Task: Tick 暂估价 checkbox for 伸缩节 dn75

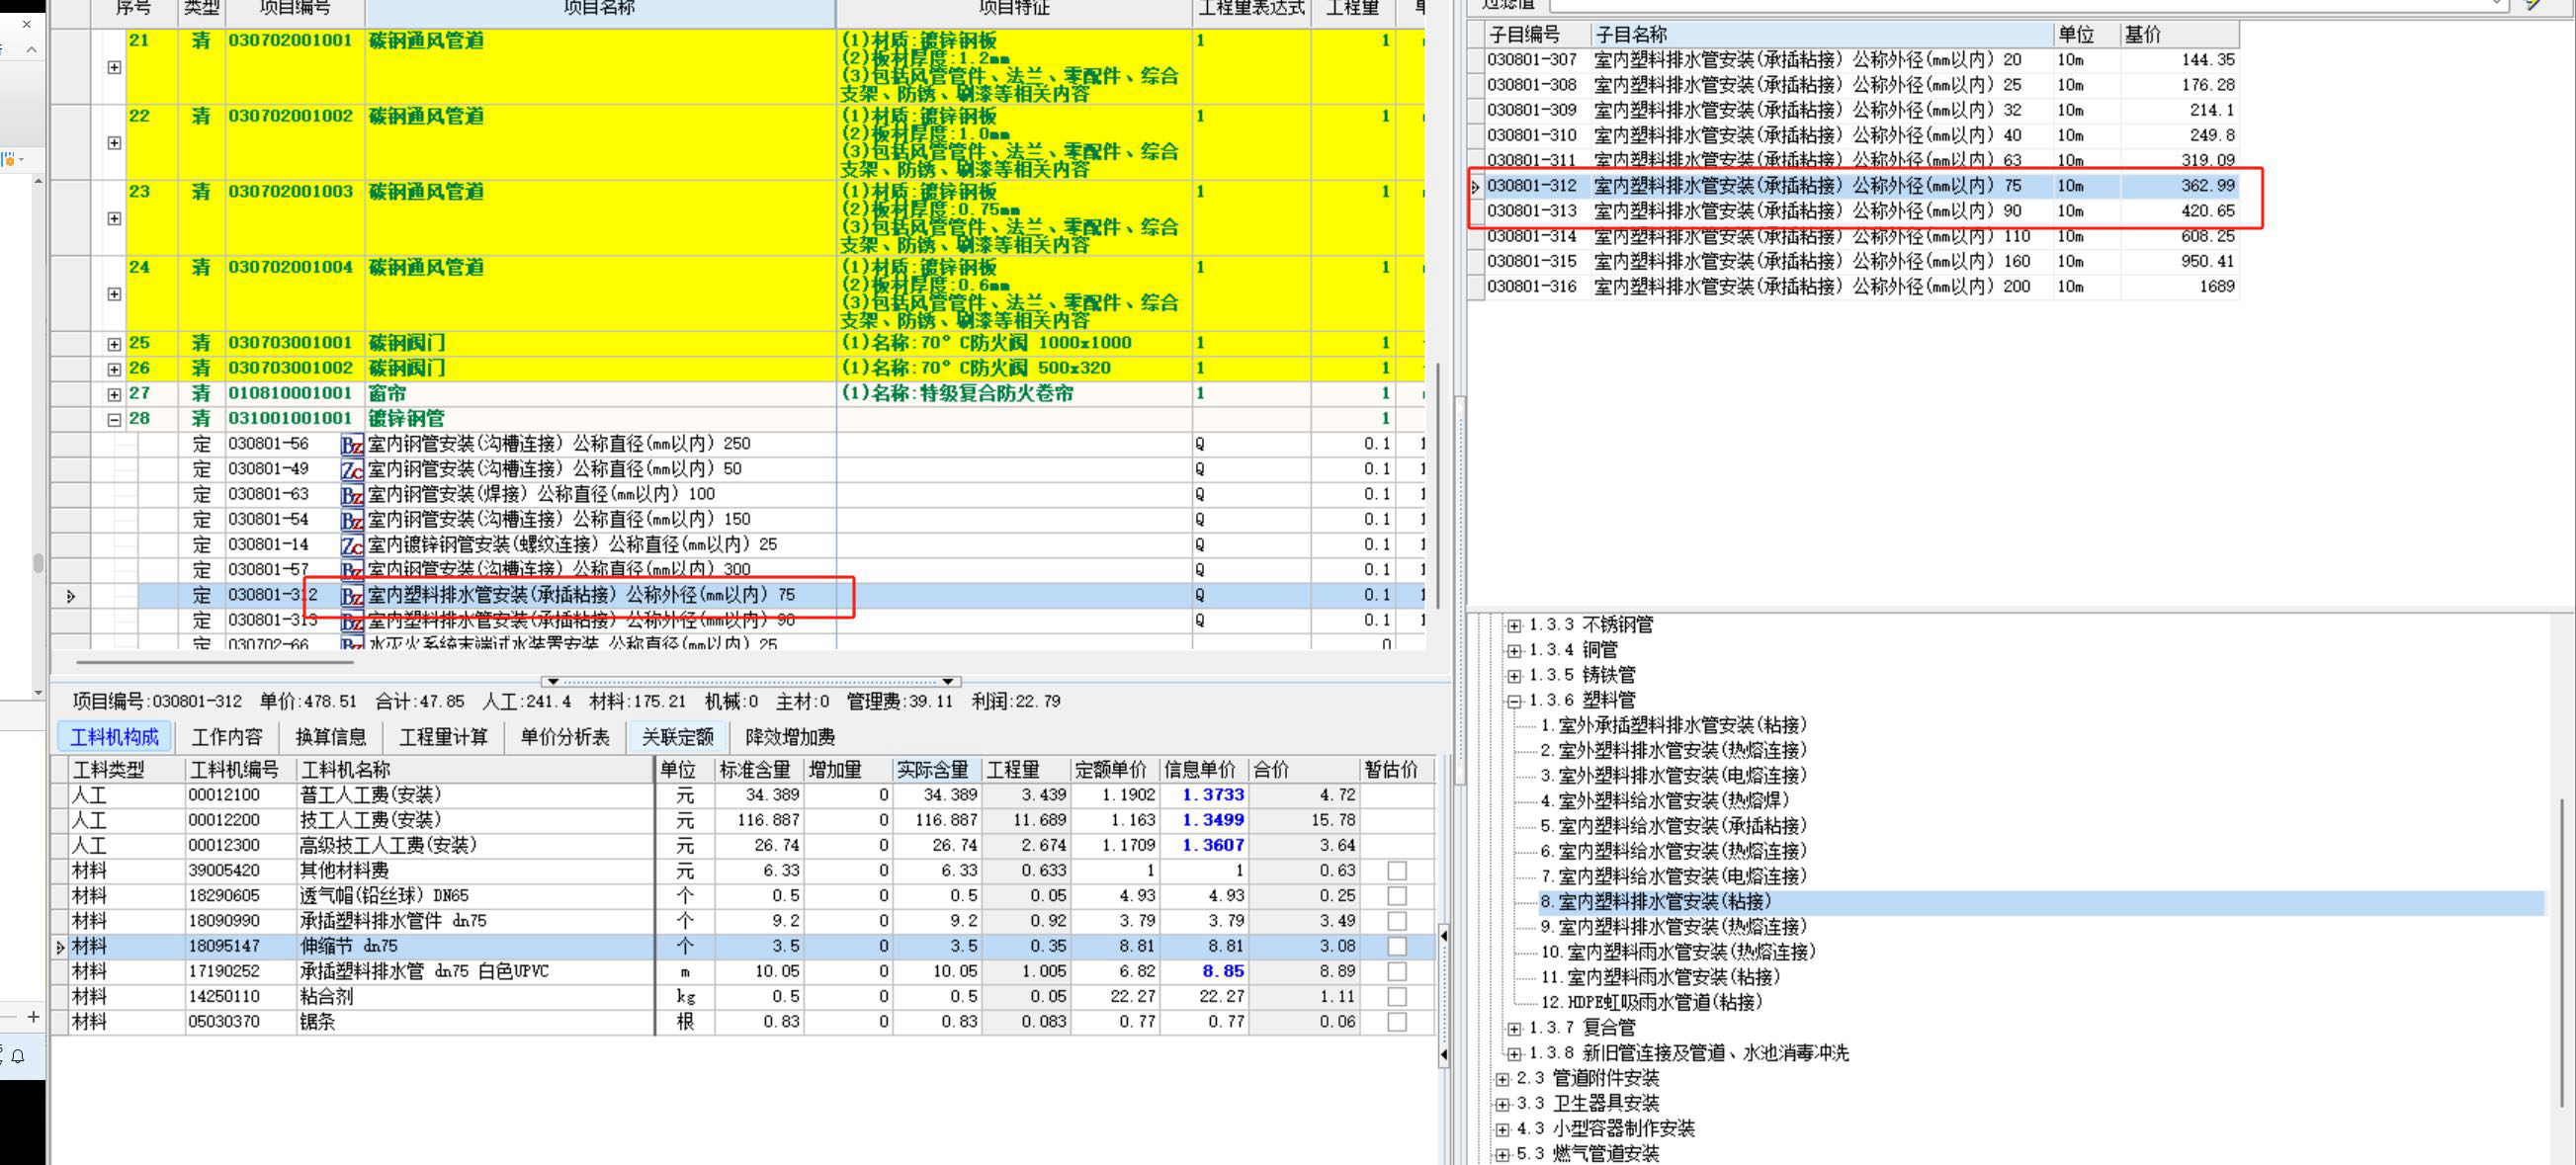Action: tap(1397, 946)
